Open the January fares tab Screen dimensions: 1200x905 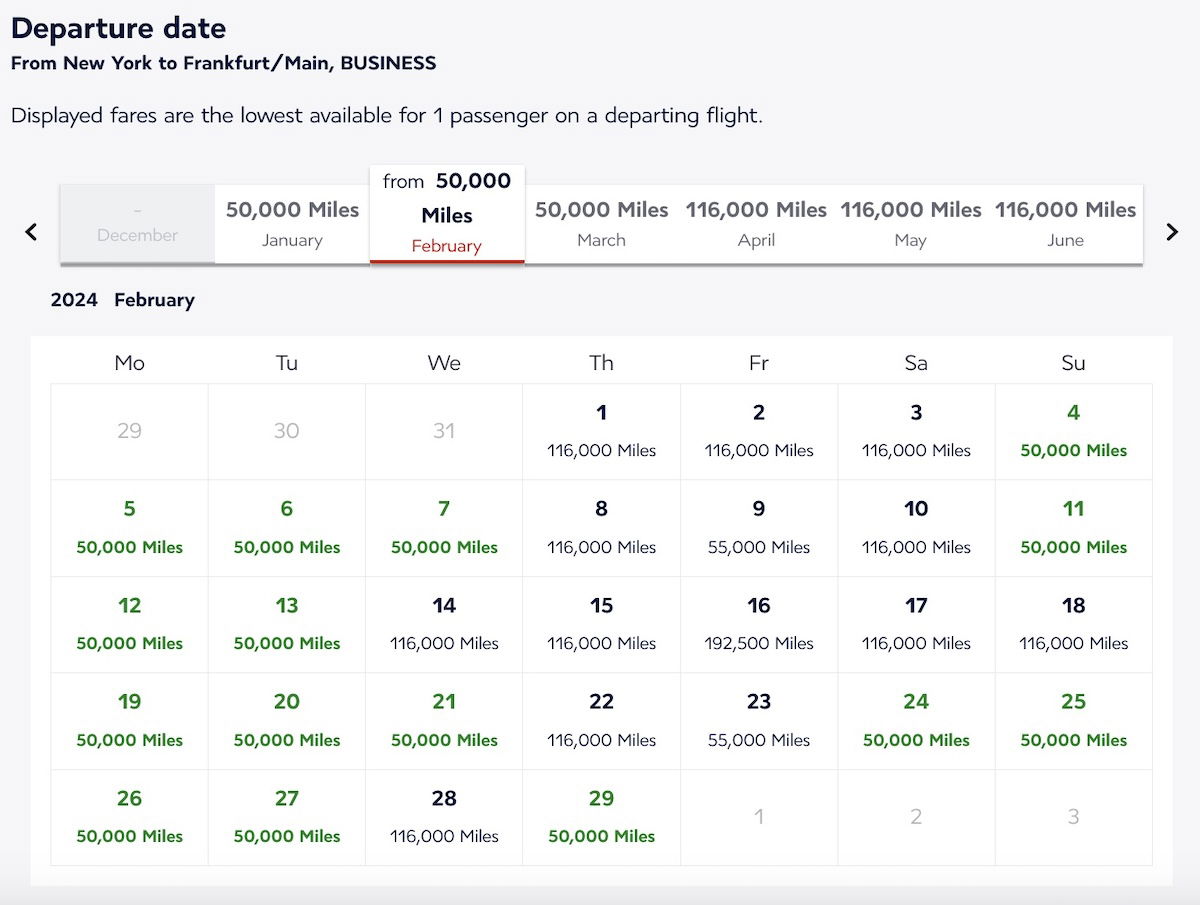click(x=291, y=224)
